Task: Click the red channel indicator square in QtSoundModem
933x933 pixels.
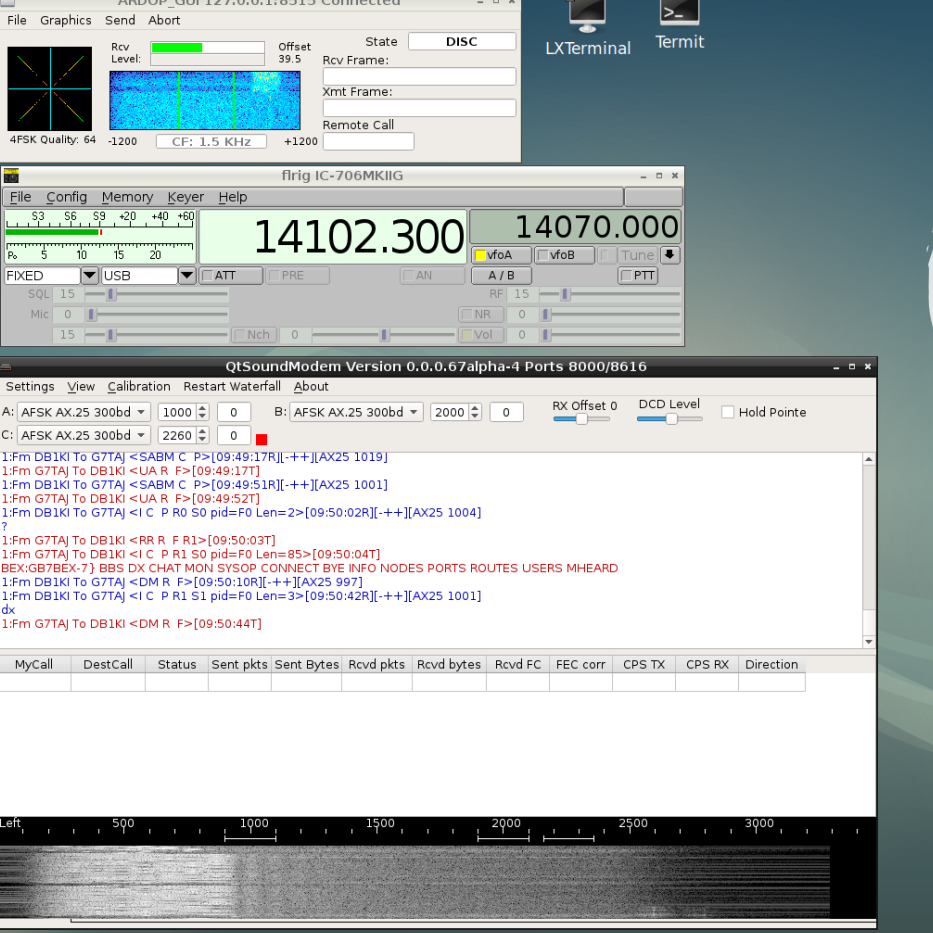Action: 261,438
